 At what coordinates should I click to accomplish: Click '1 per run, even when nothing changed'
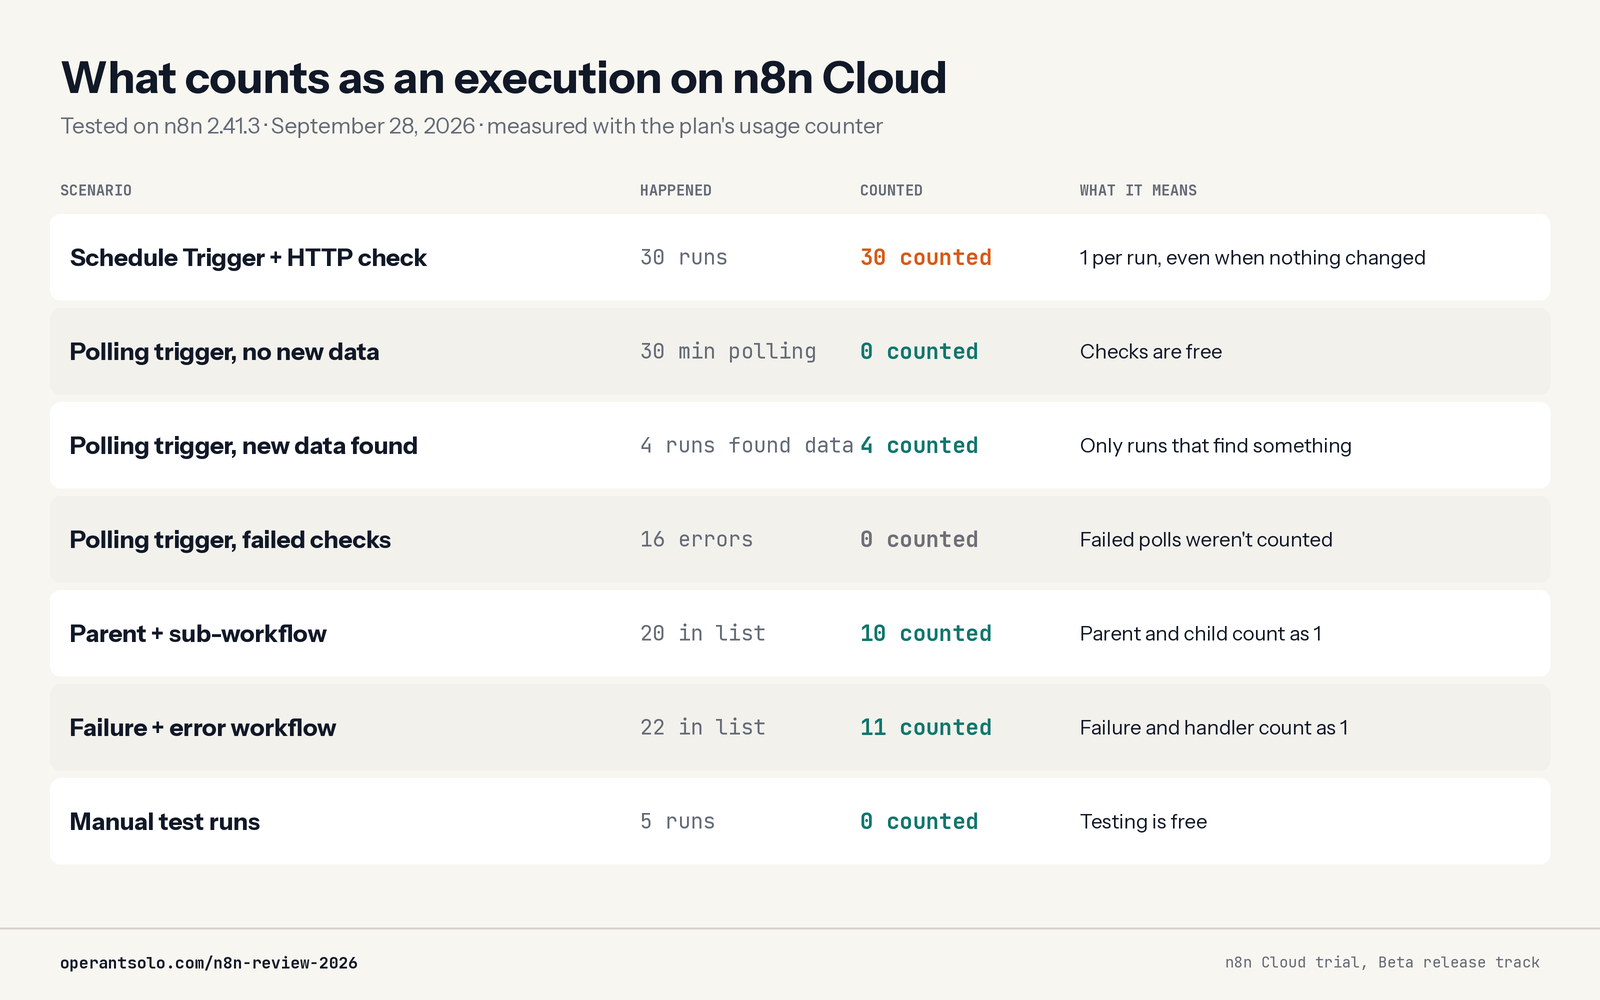1253,258
